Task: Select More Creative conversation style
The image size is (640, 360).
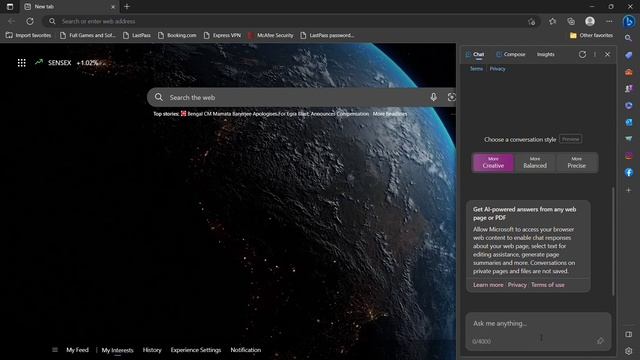Action: [x=493, y=162]
